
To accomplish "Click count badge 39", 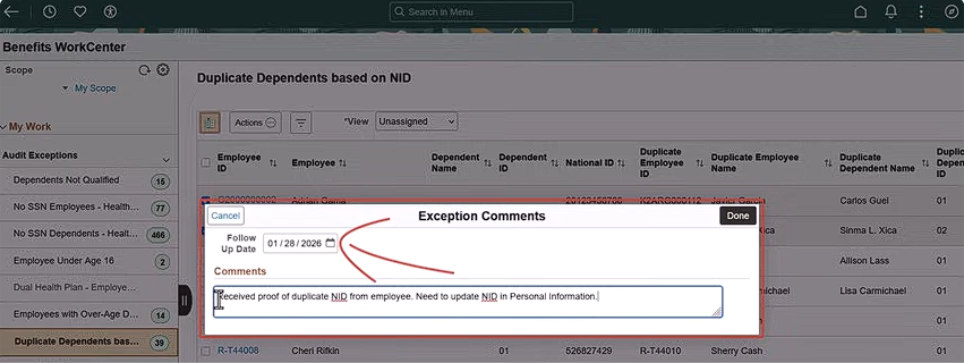I will point(160,343).
